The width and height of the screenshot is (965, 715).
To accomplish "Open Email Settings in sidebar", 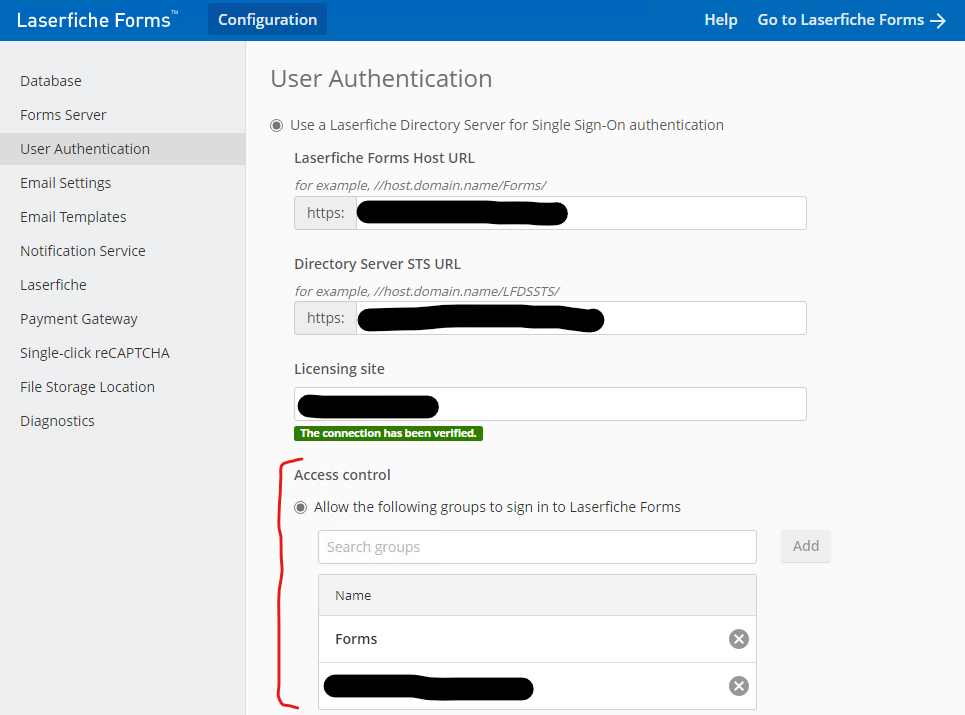I will [x=65, y=183].
